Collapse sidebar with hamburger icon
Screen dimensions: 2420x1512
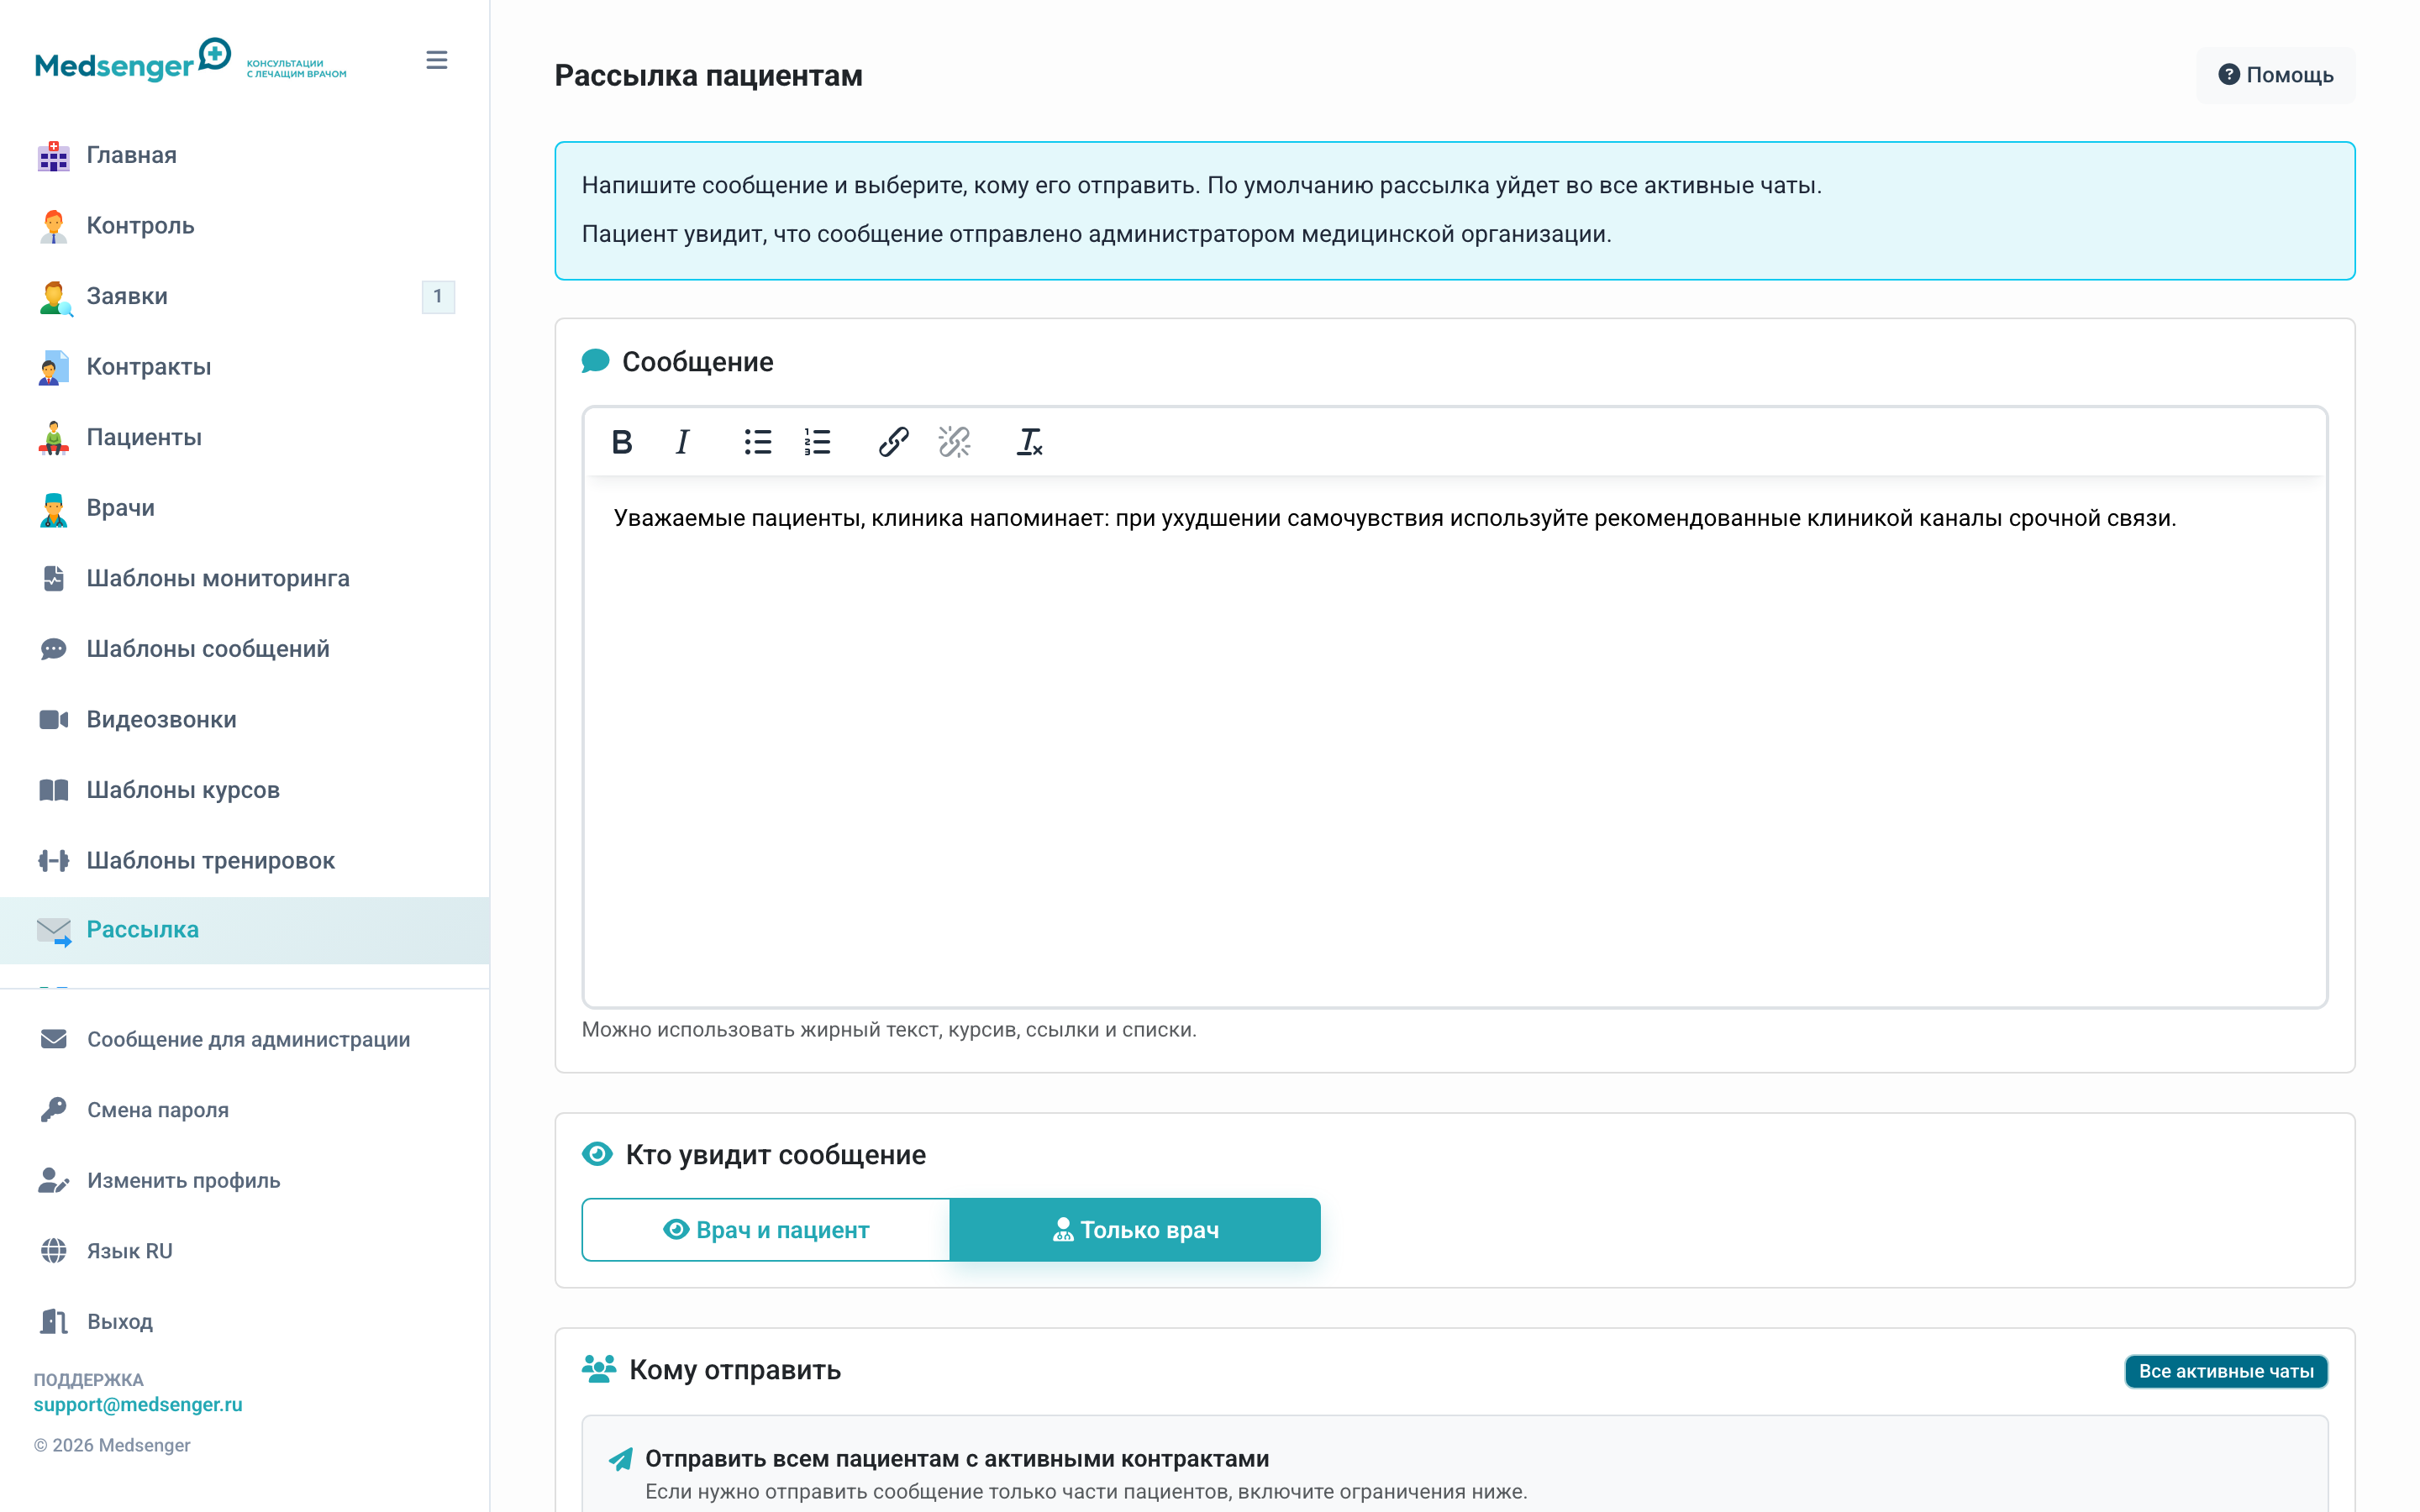tap(437, 60)
